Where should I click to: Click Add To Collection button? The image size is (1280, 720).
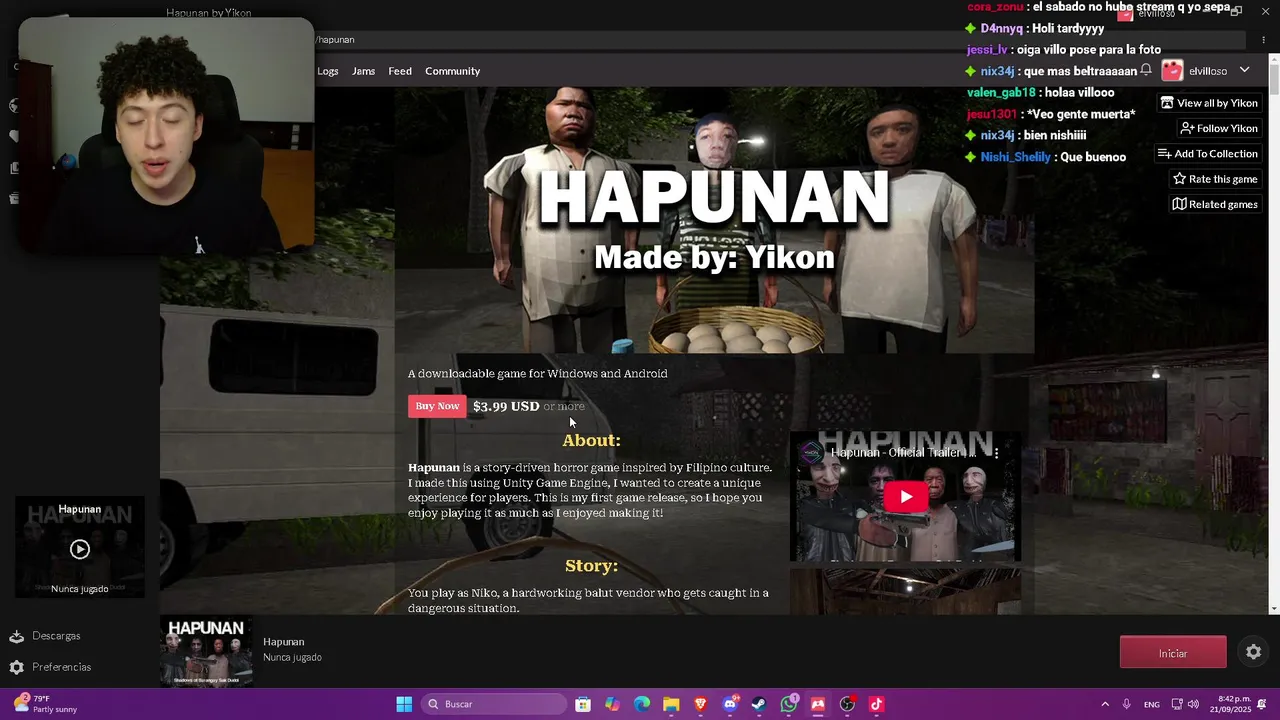tap(1208, 153)
